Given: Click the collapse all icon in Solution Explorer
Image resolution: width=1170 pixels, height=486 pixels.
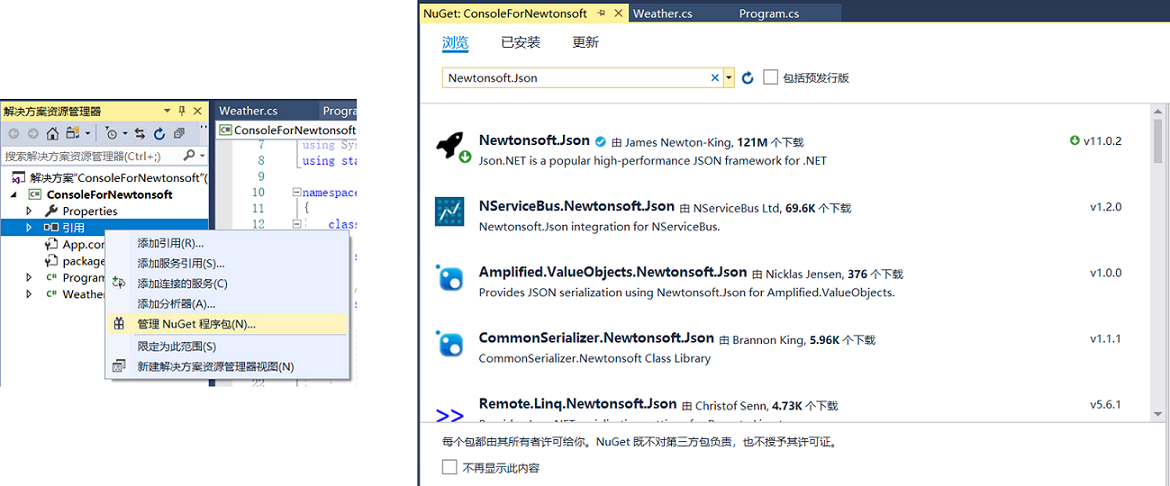Looking at the screenshot, I should [179, 134].
